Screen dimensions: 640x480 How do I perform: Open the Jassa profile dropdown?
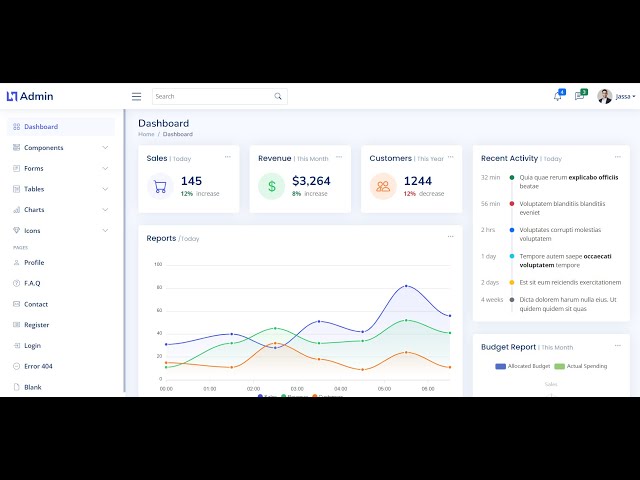625,96
